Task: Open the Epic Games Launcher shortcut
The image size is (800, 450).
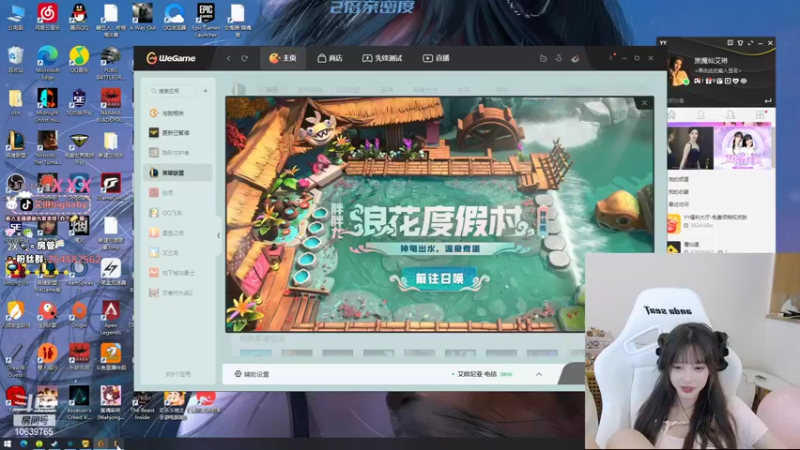Action: point(206,19)
